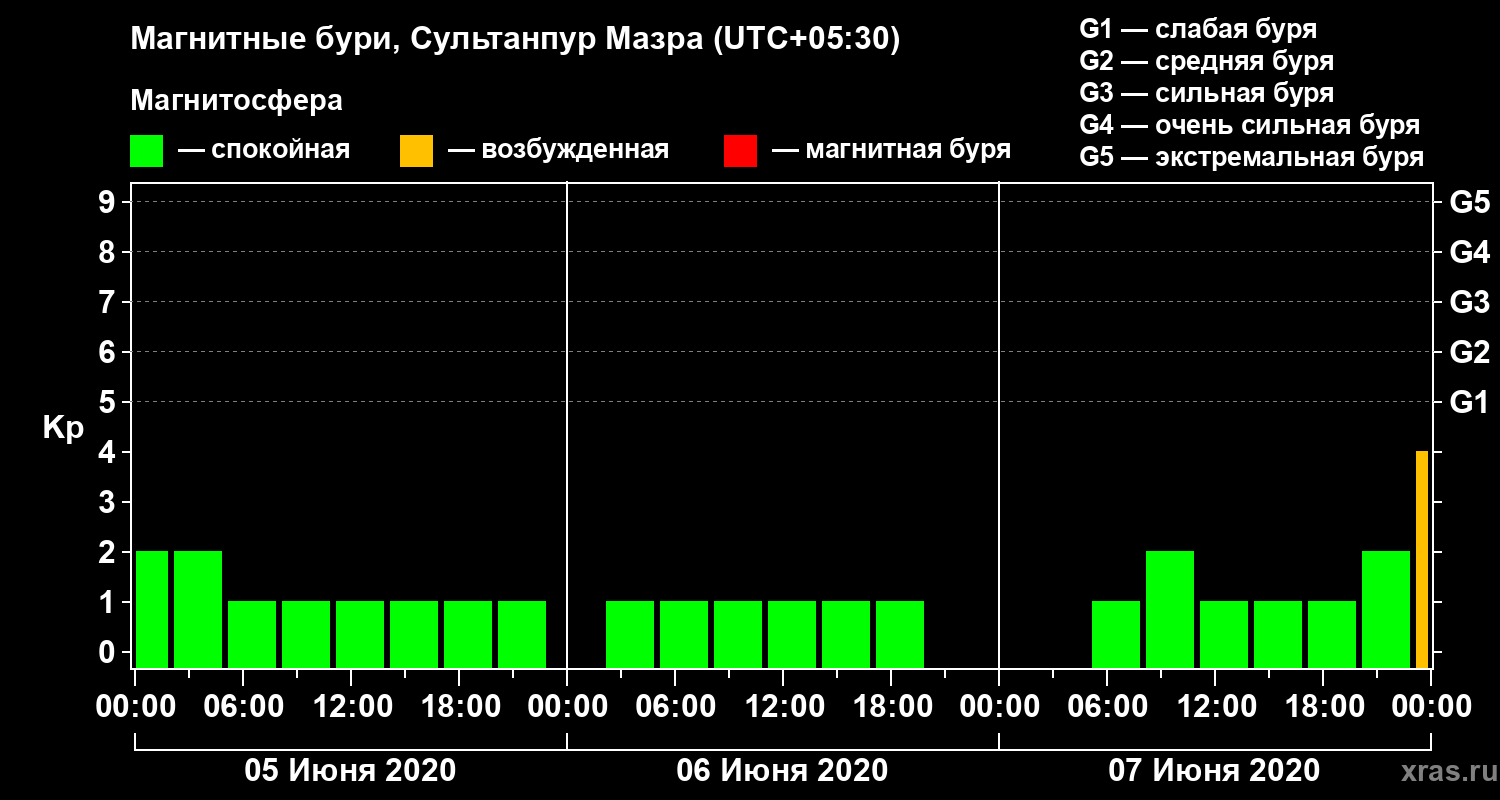Select the orange Kp 4 bar
The width and height of the screenshot is (1500, 800).
(1422, 560)
